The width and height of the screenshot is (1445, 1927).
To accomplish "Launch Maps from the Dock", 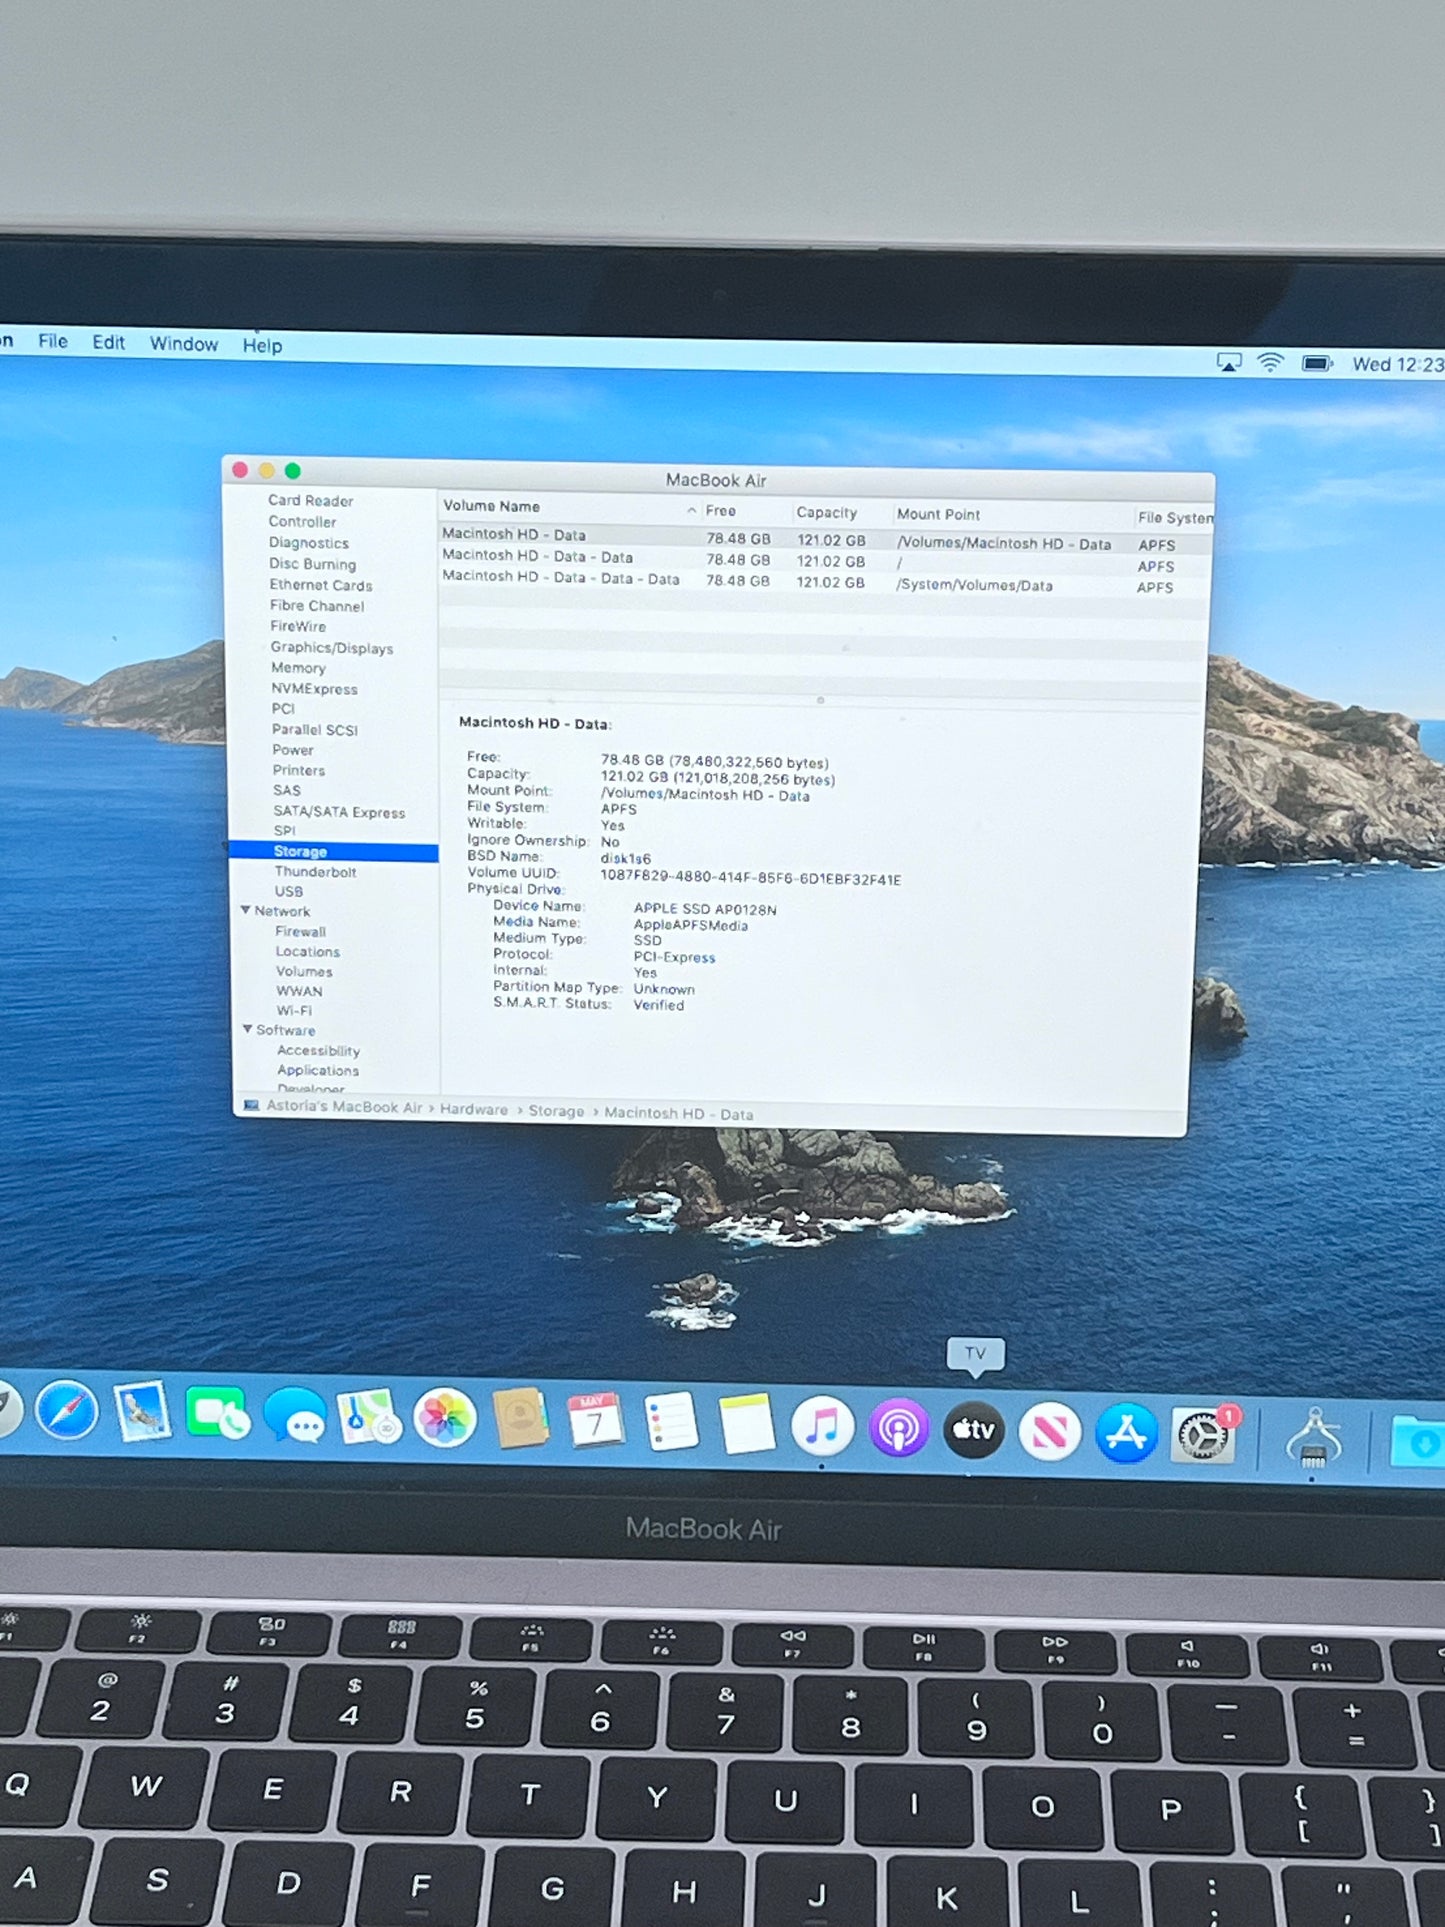I will 369,1417.
